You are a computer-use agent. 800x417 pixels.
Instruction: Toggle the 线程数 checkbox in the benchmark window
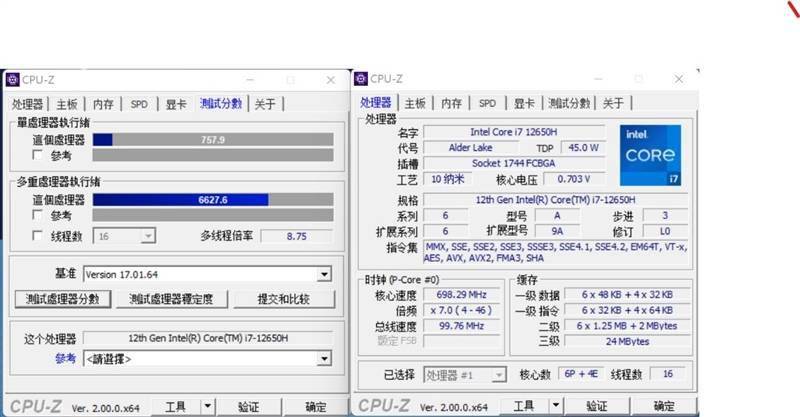tap(37, 235)
